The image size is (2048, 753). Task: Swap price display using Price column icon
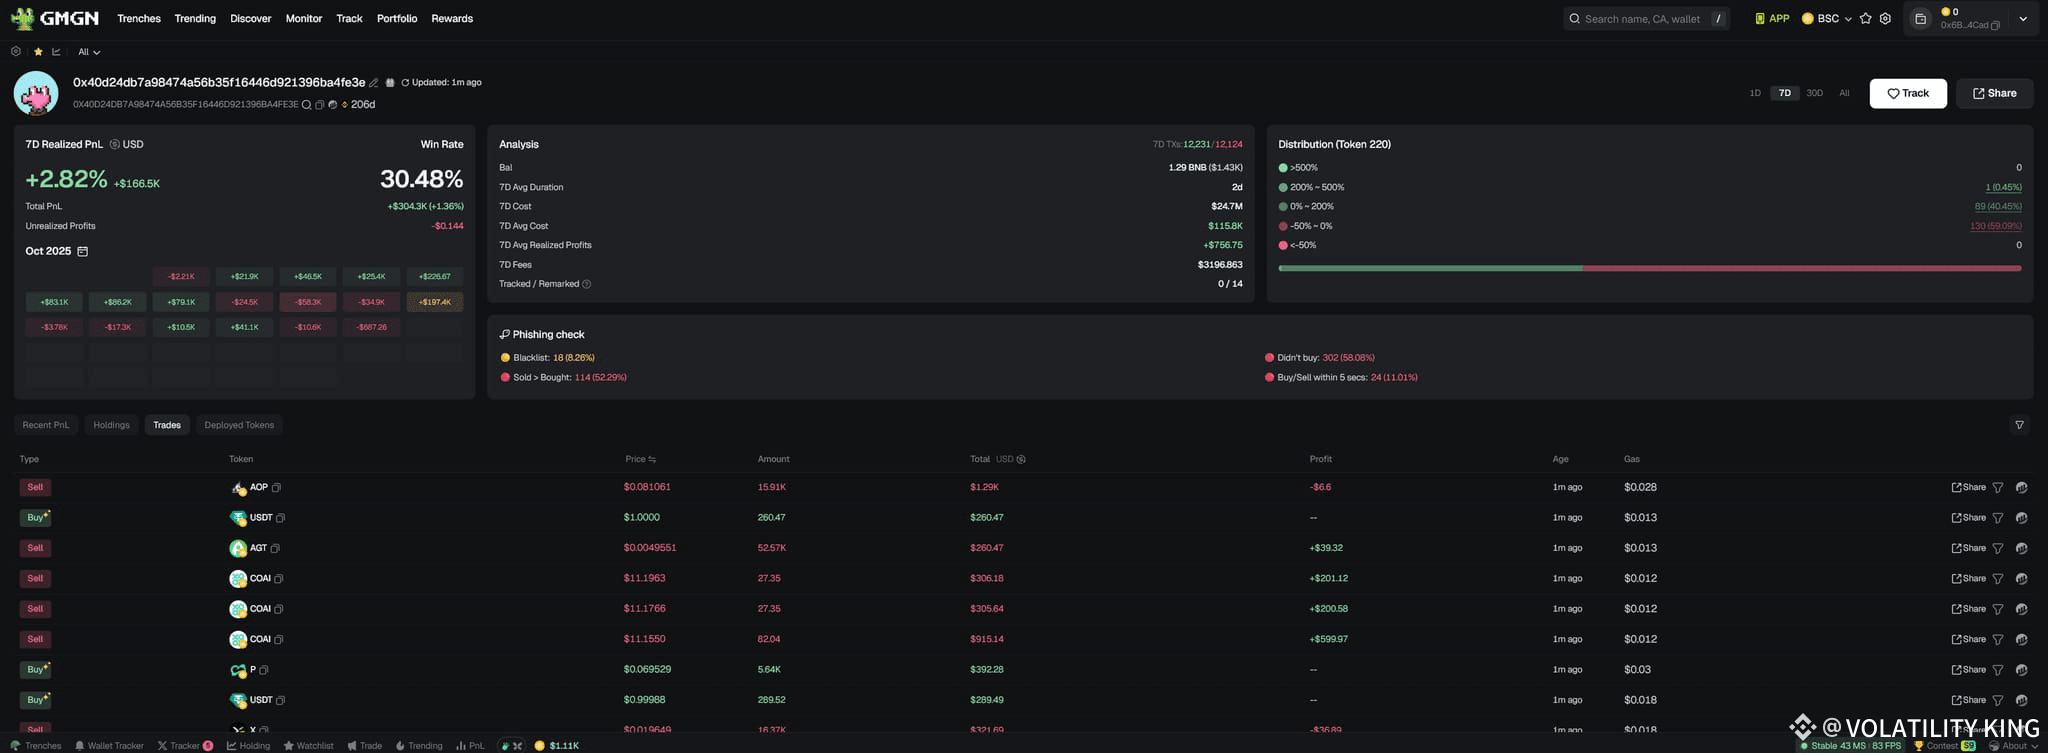[652, 459]
